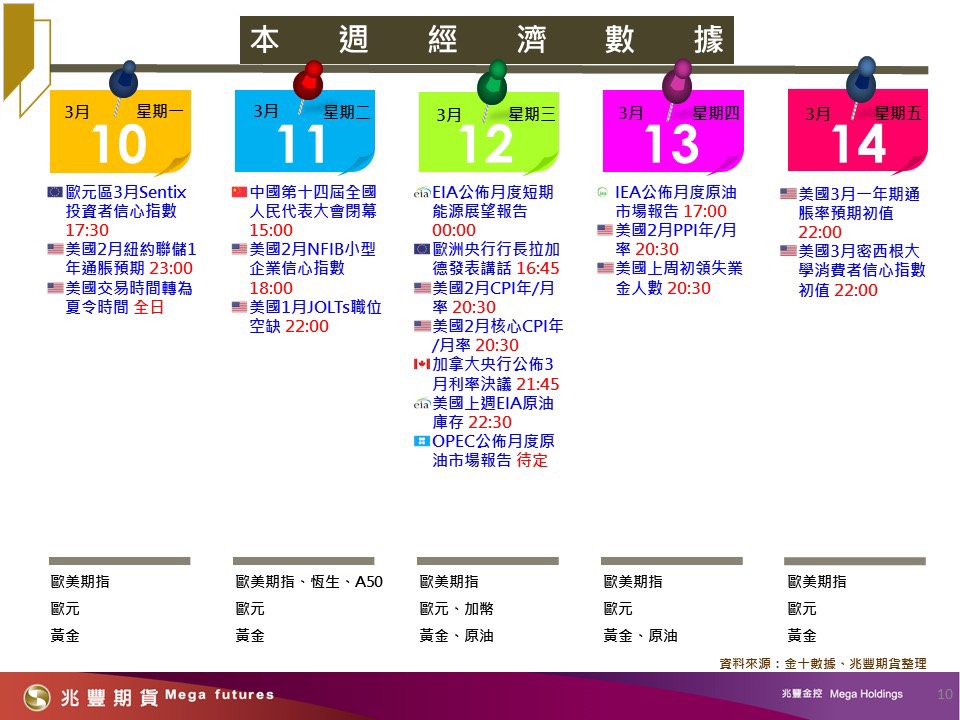Viewport: 960px width, 720px height.
Task: Click the page number 10
Action: [944, 694]
